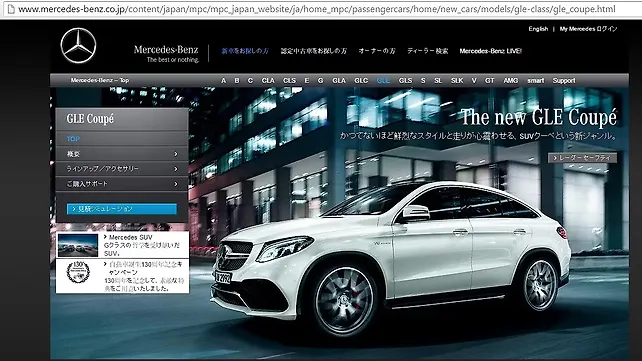
Task: Open Mercedes SUV promo thumbnail
Action: [78, 245]
